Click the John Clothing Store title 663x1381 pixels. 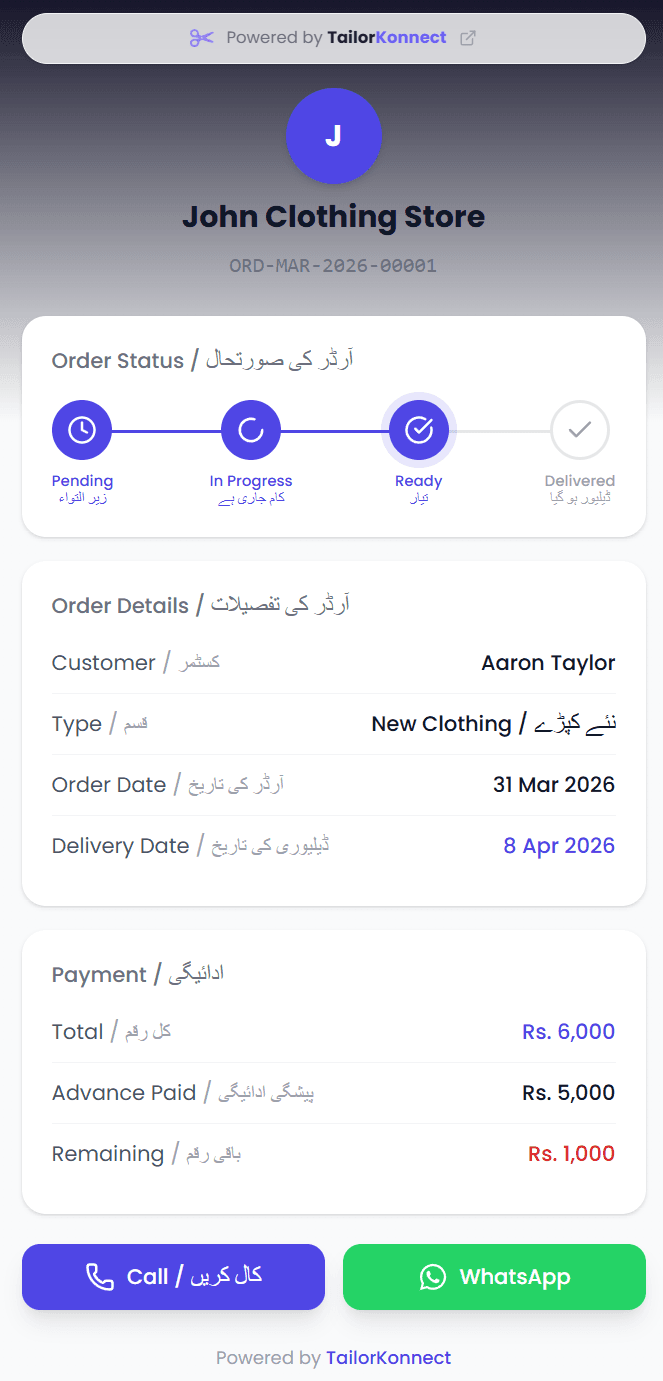pos(333,217)
